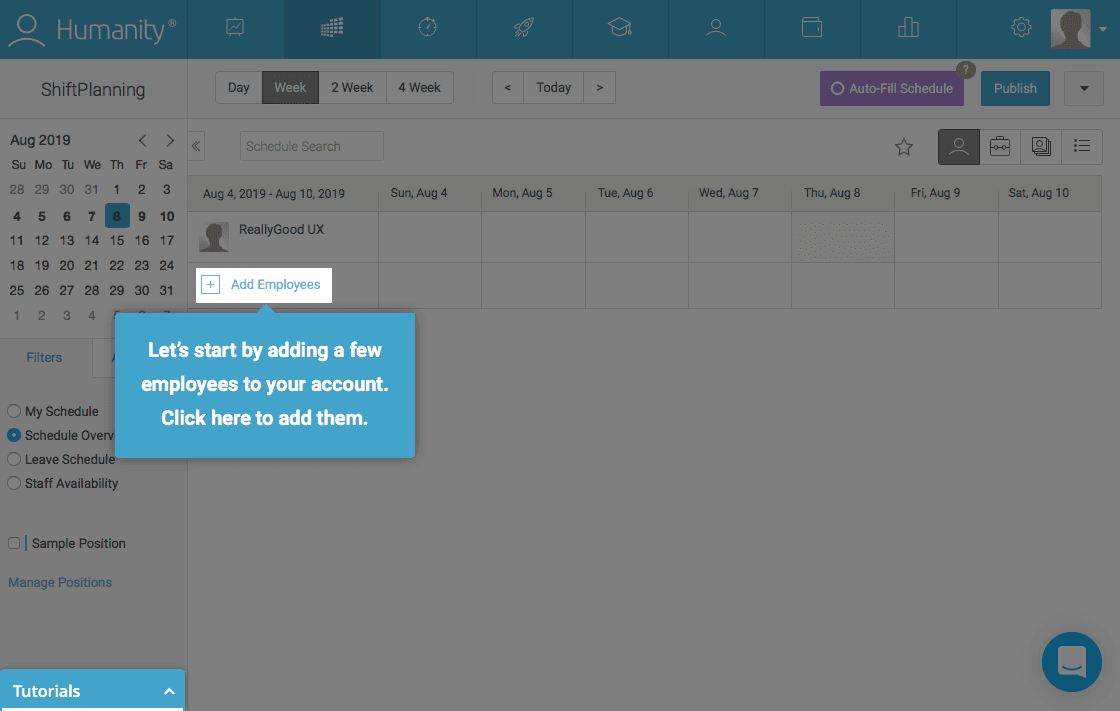Switch to the 2 Week view

point(352,88)
